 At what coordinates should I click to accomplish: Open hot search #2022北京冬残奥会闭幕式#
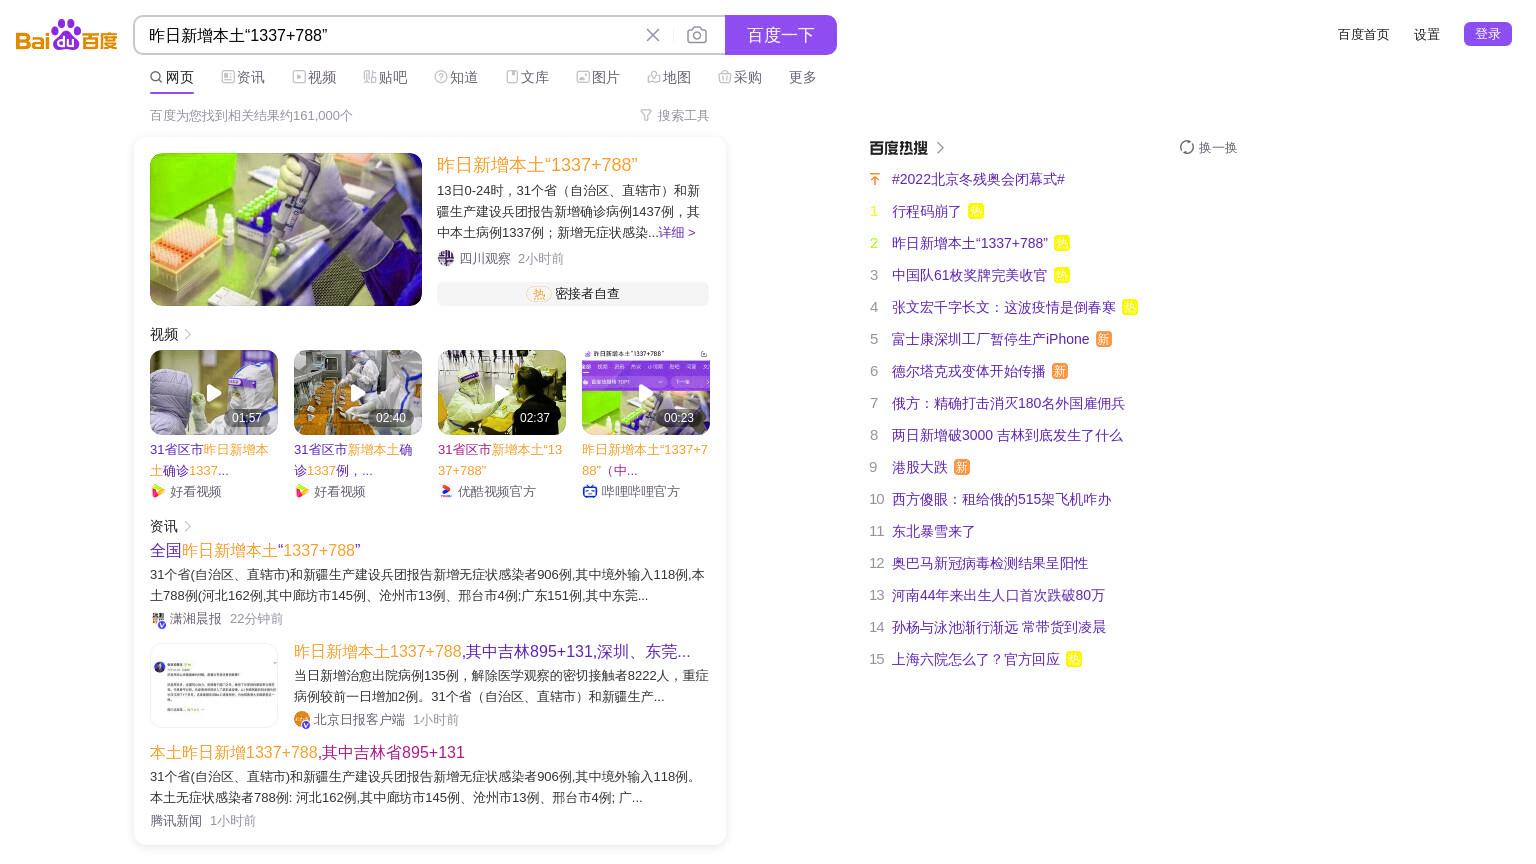pyautogui.click(x=978, y=179)
